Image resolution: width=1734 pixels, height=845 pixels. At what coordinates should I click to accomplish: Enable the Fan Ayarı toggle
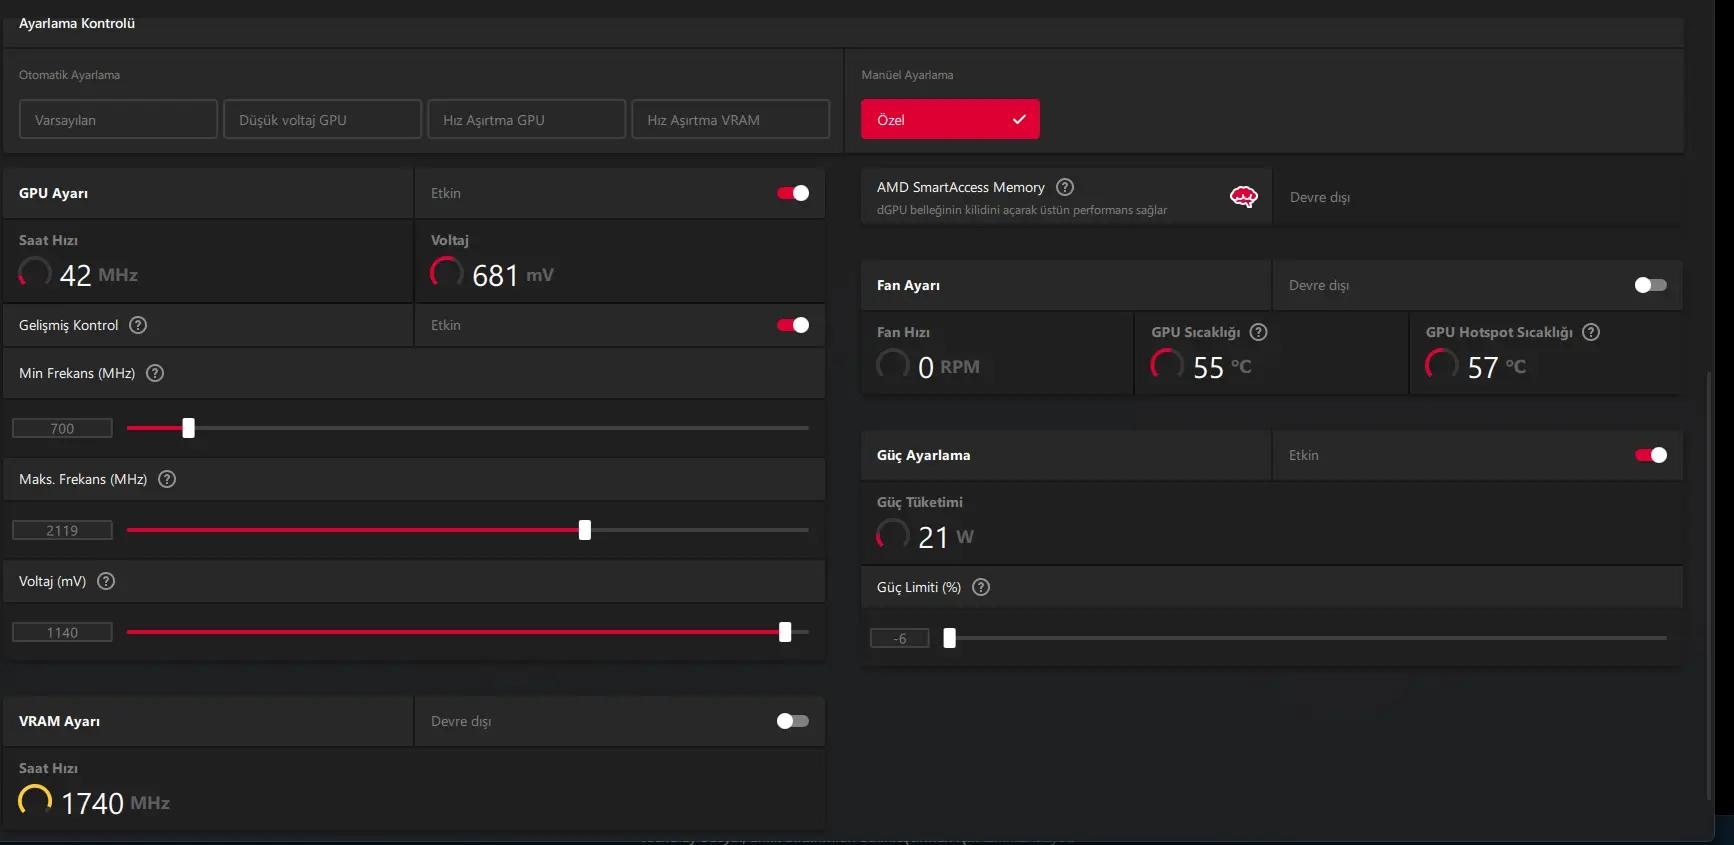1650,285
